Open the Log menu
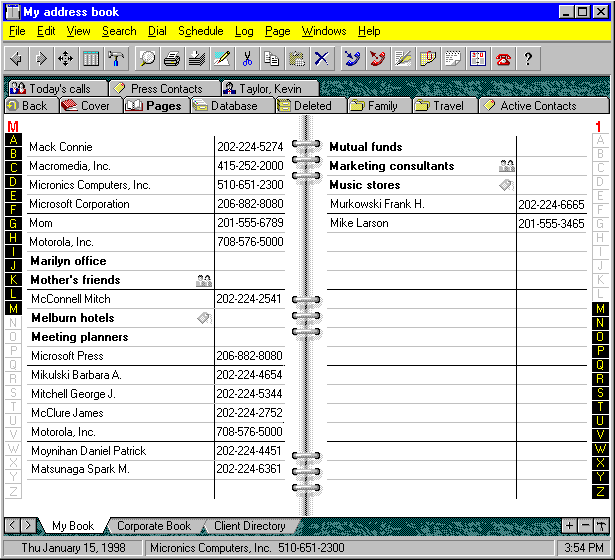 pos(244,31)
